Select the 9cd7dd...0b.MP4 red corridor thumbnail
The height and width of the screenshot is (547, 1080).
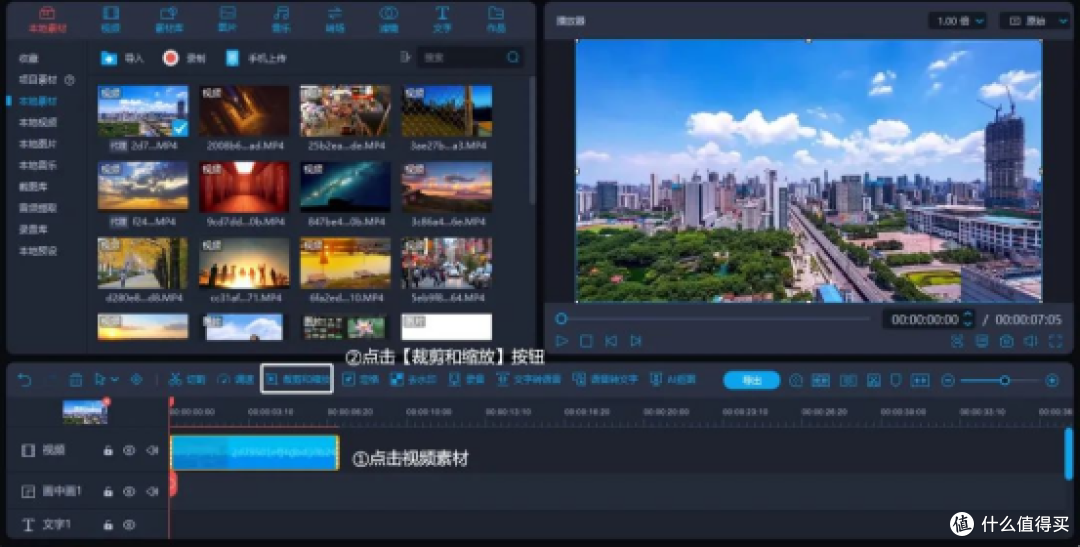click(x=244, y=187)
